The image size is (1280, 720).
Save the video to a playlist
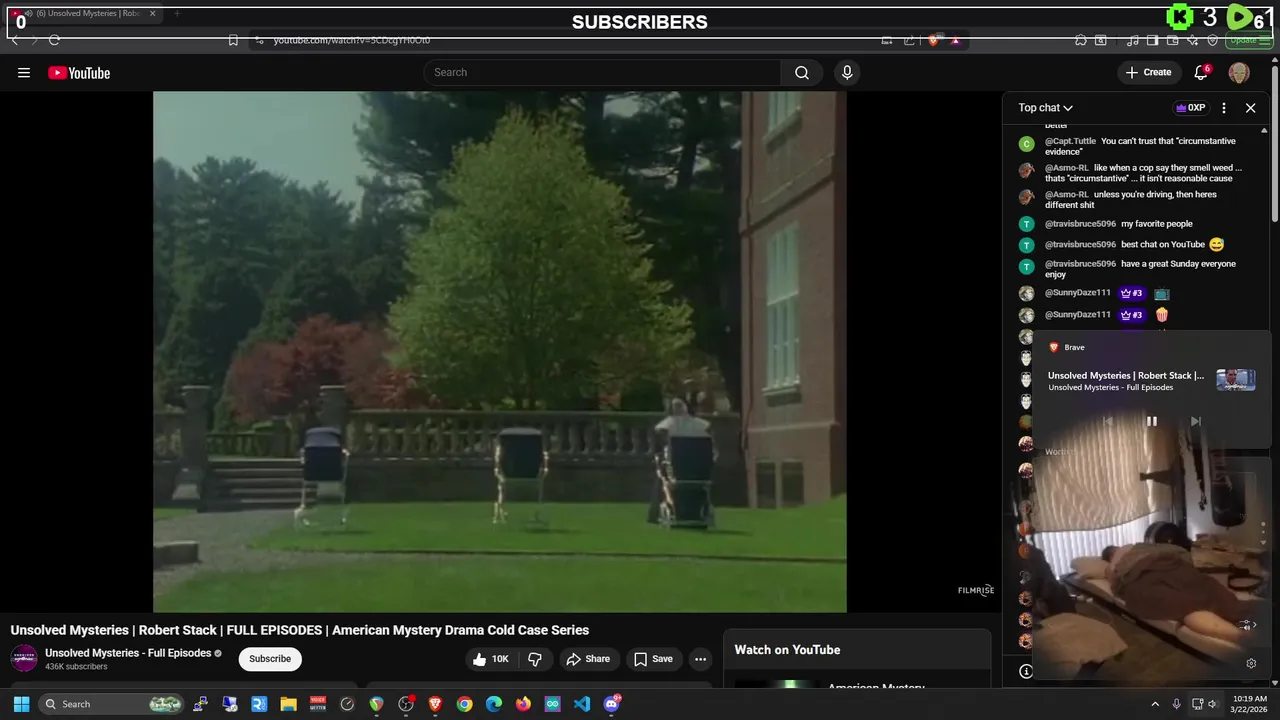653,659
